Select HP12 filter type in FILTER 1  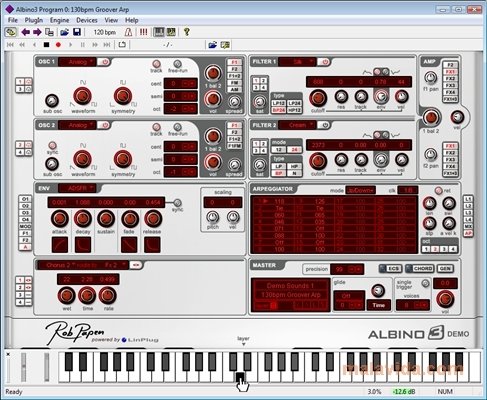[294, 110]
